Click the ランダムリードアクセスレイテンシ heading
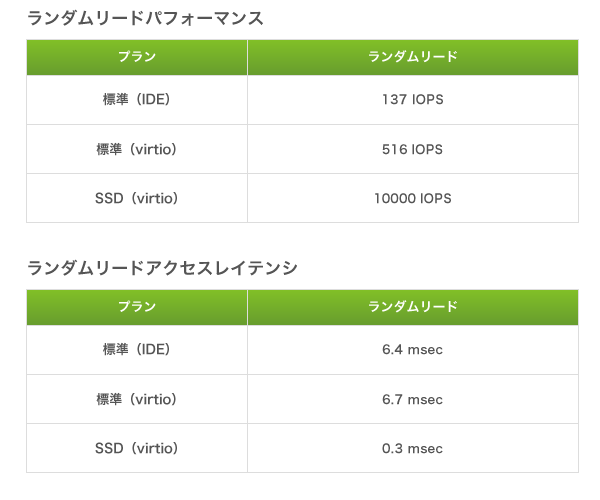This screenshot has height=500, width=600. 162,268
